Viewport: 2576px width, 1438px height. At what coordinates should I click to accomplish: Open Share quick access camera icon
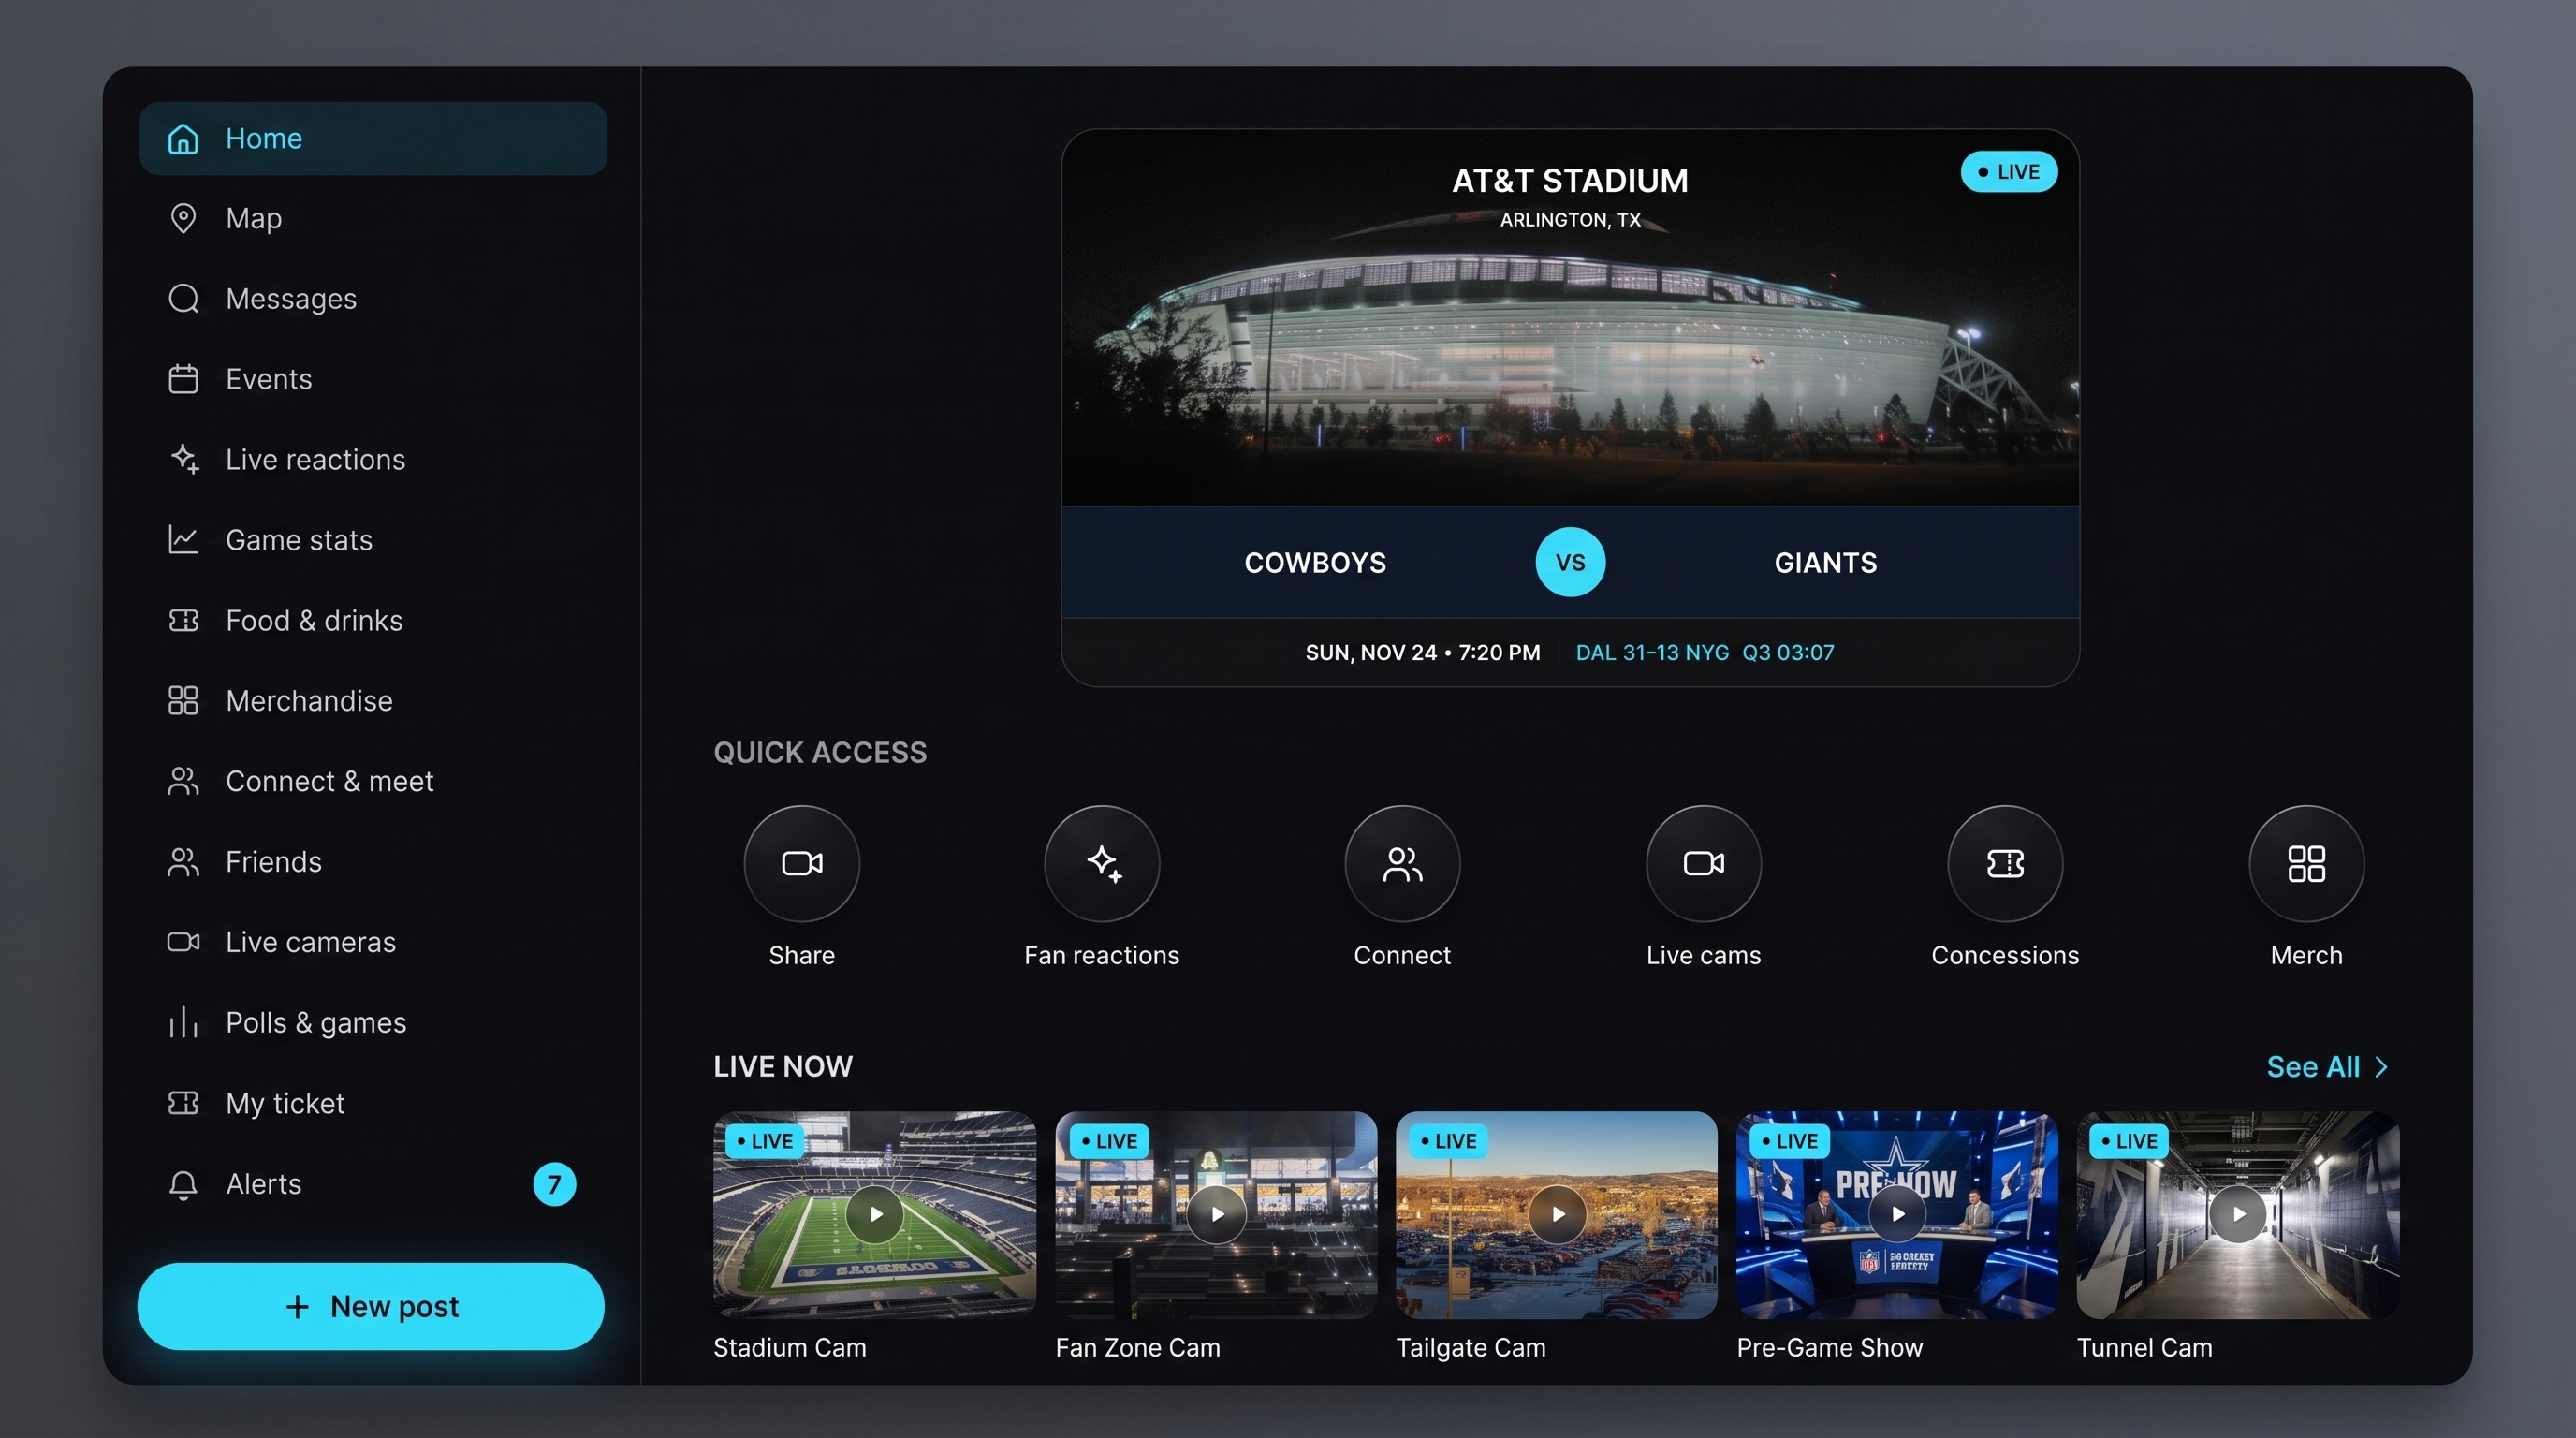coord(802,863)
